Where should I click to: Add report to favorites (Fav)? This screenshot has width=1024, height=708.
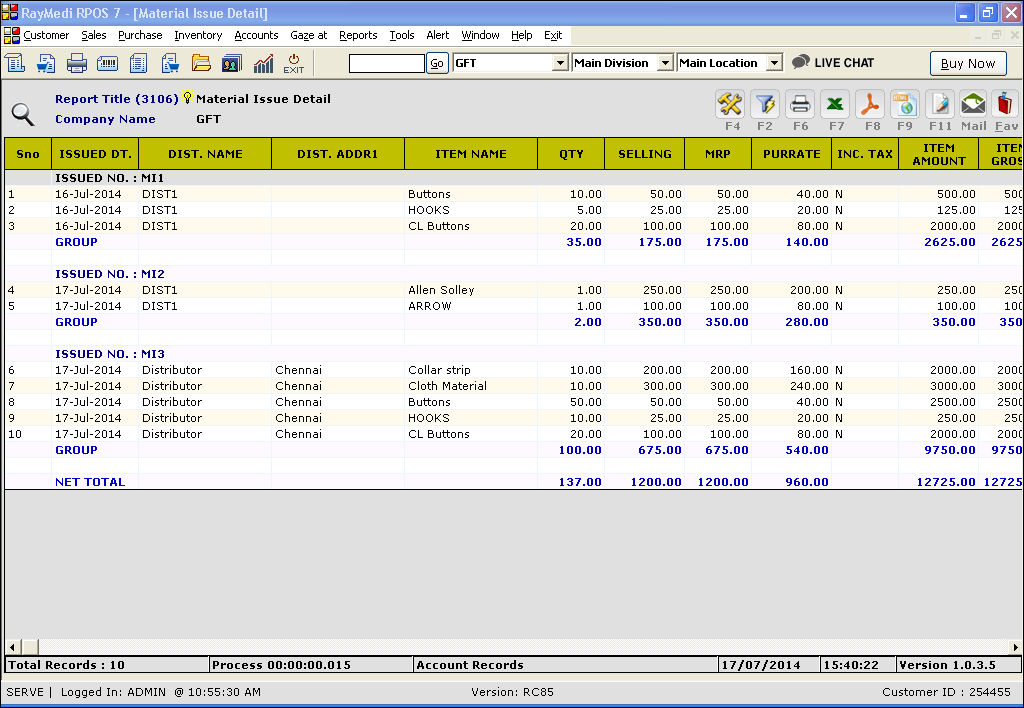pos(1006,104)
